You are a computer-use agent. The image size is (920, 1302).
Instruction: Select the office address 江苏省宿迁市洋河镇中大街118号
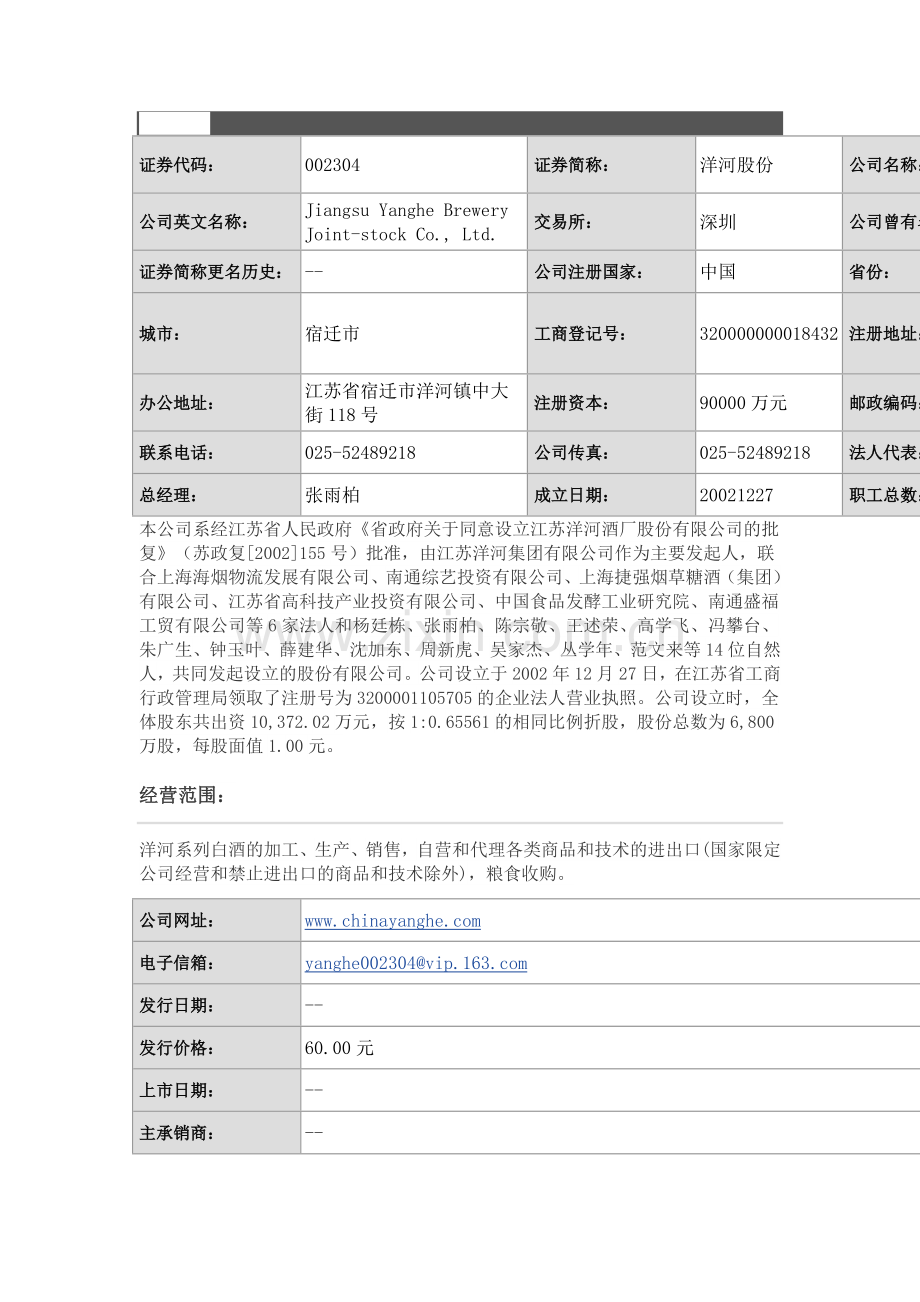[x=406, y=403]
